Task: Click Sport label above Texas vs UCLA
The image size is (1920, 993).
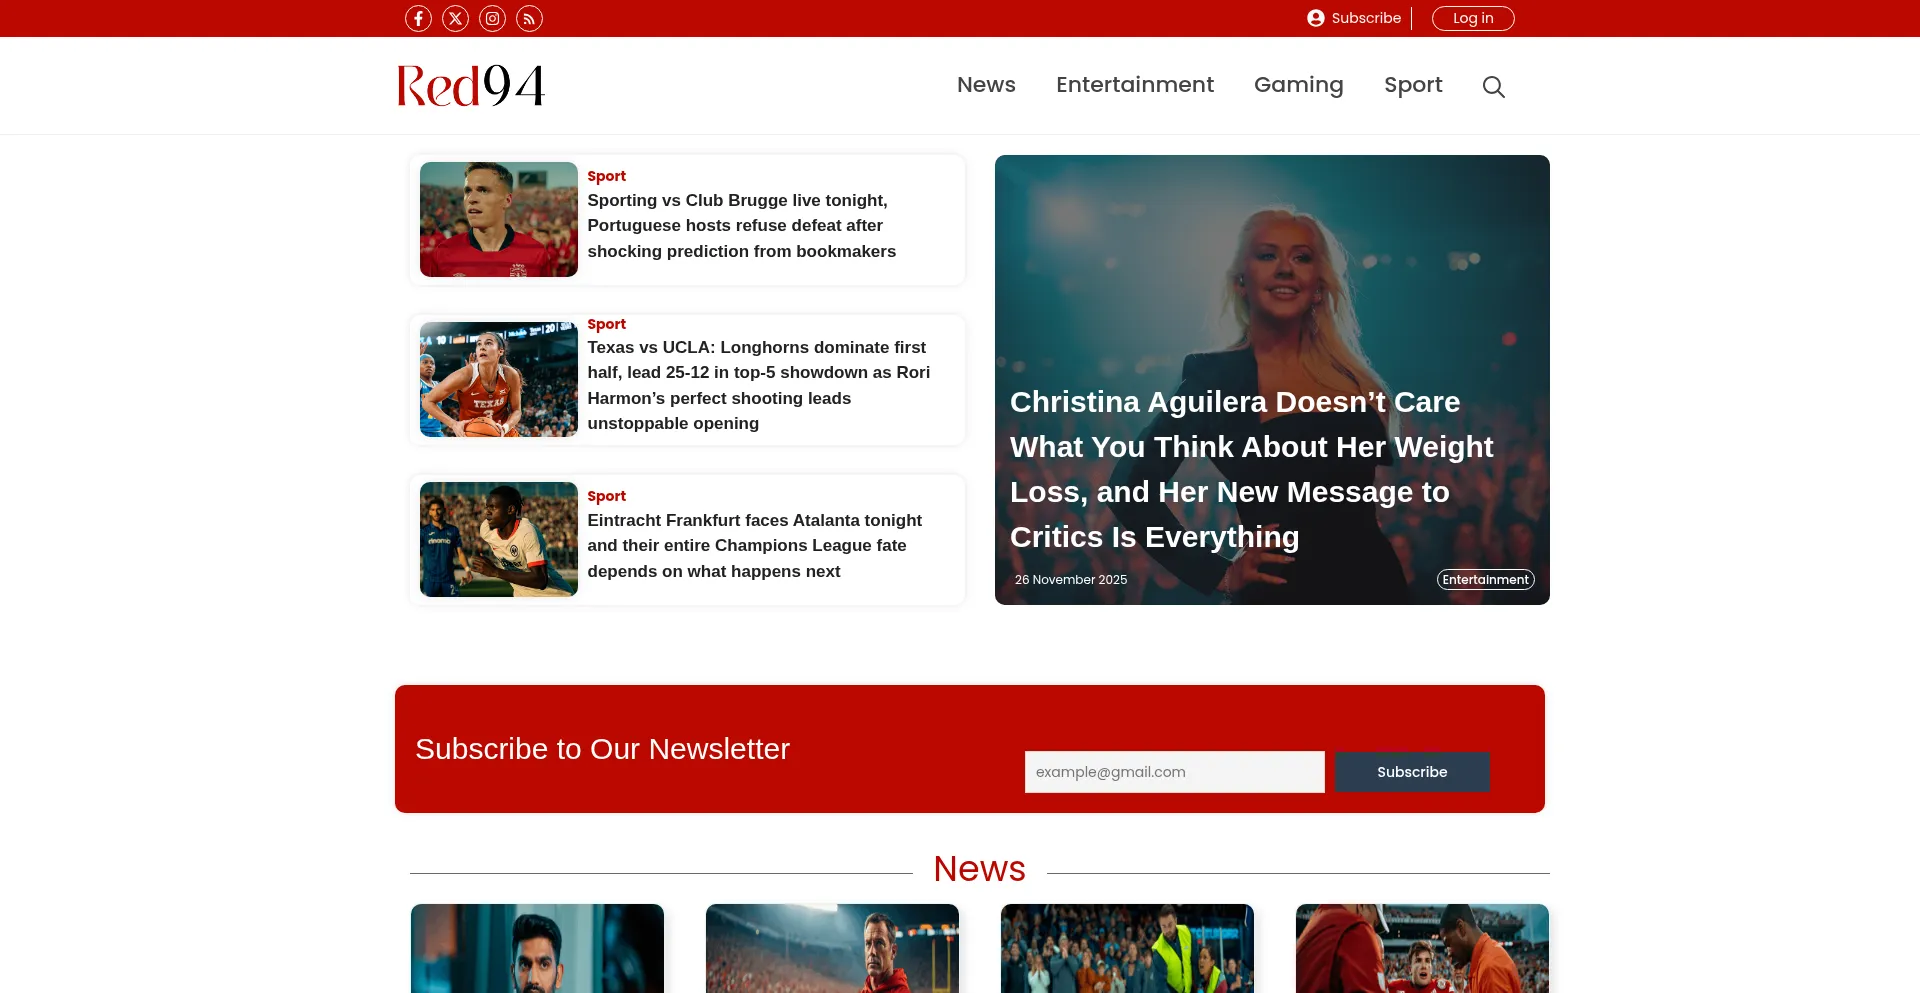Action: tap(606, 324)
